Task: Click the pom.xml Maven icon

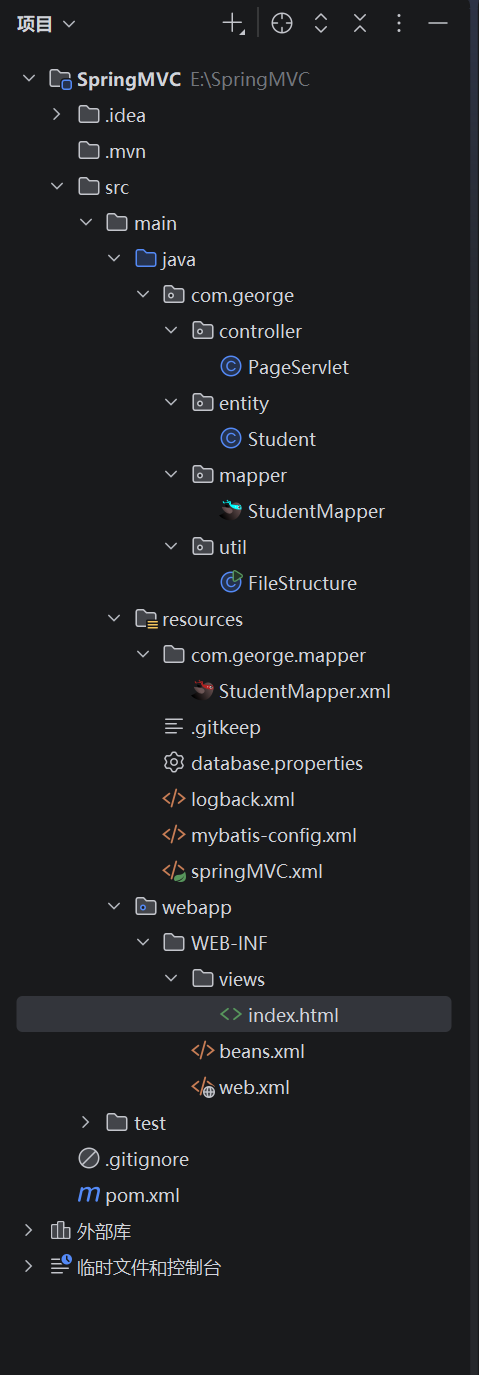Action: click(x=89, y=1195)
